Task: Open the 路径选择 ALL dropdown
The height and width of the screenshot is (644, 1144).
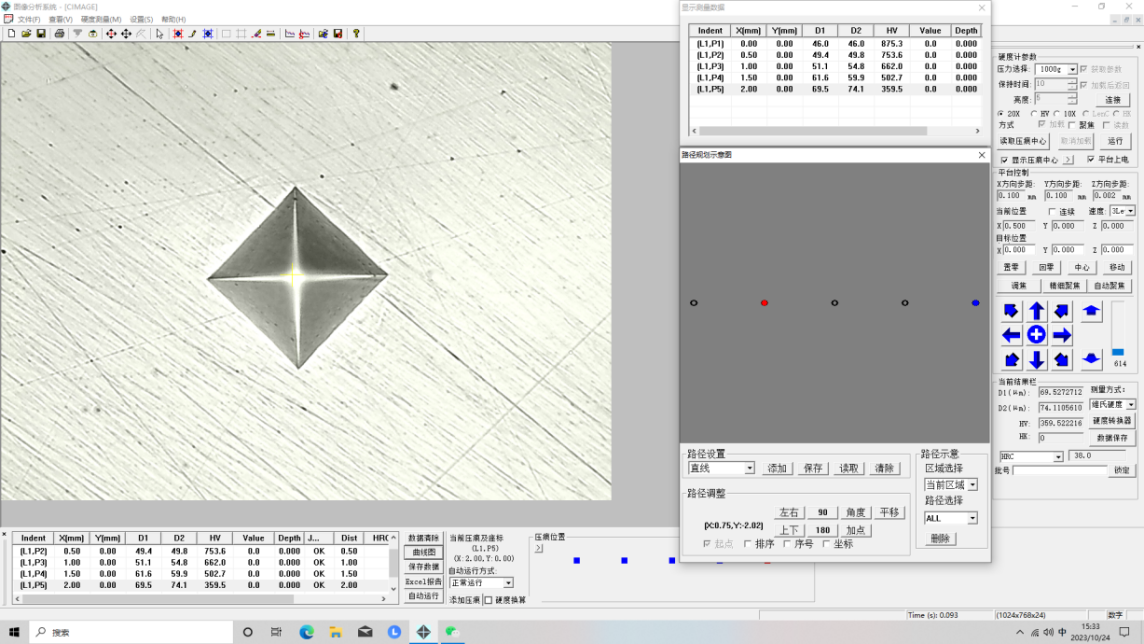Action: [x=971, y=519]
